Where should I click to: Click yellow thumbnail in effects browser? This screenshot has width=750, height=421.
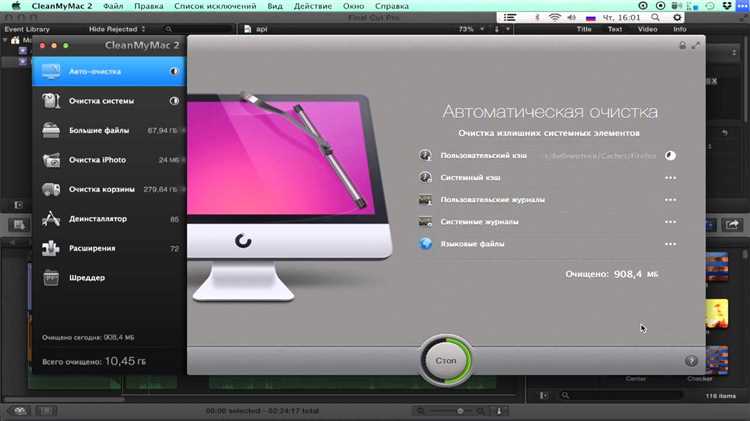(717, 314)
